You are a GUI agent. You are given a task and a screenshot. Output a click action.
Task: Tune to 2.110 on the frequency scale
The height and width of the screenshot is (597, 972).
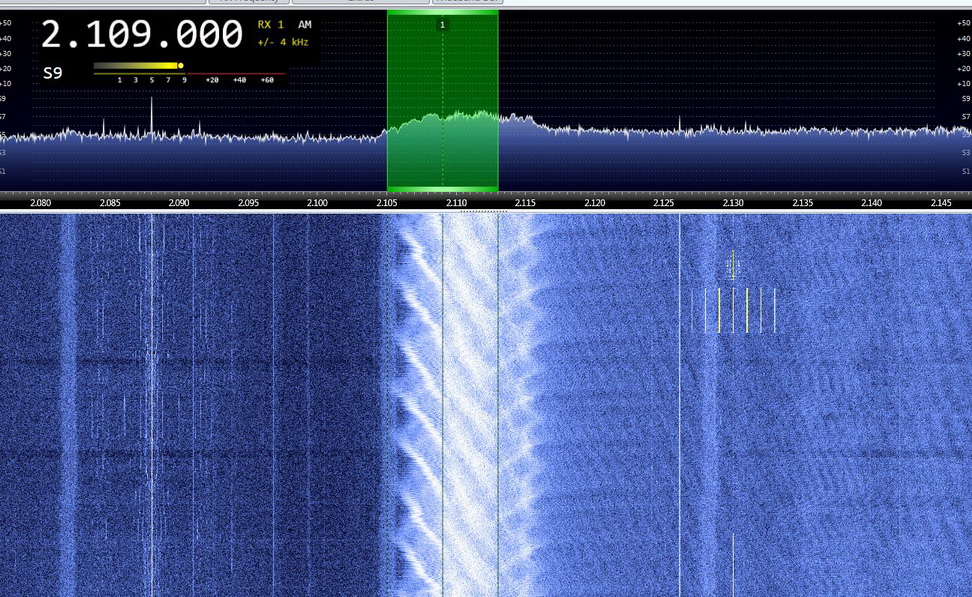(x=456, y=203)
